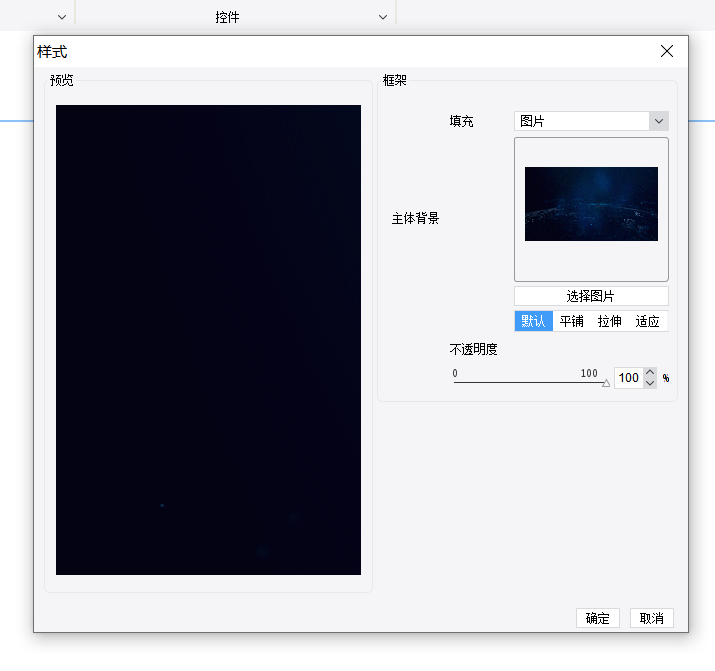Click the dark preview image area
715x671 pixels.
tap(208, 340)
